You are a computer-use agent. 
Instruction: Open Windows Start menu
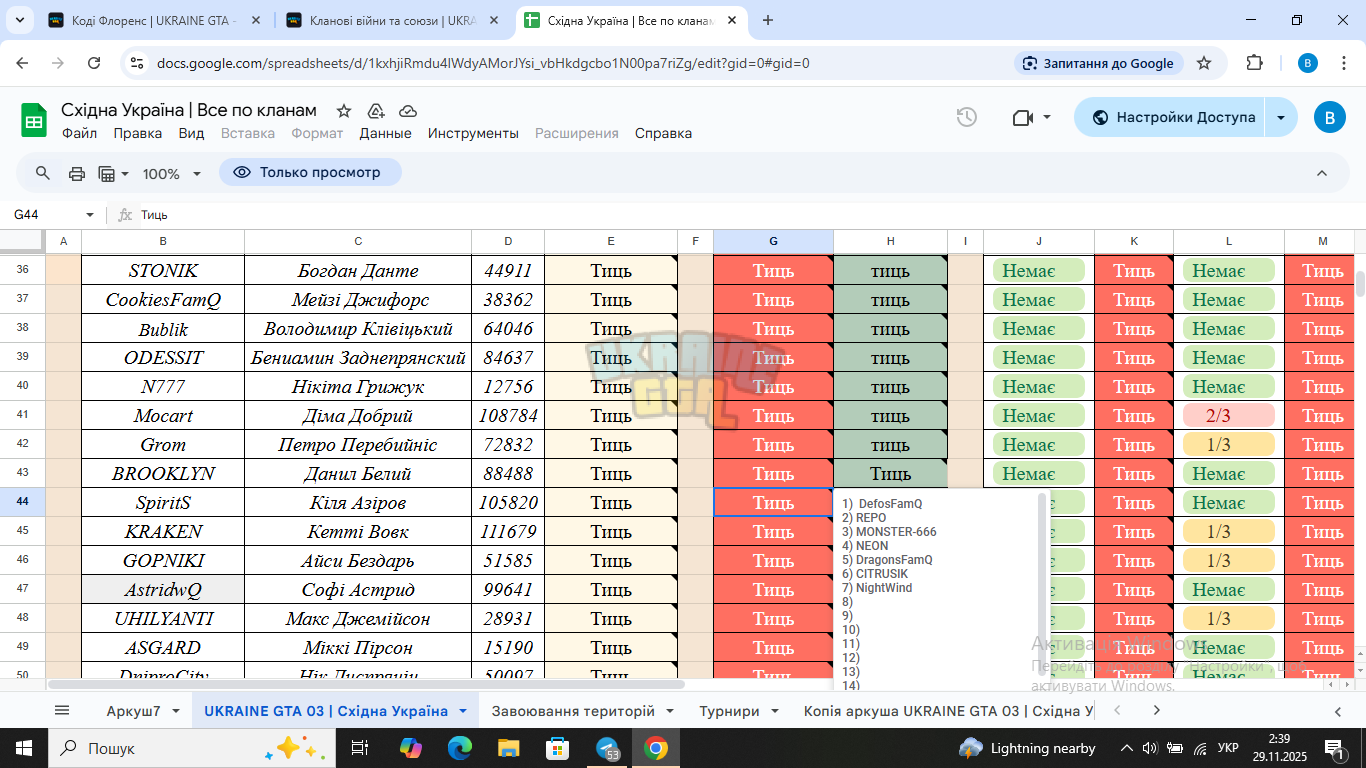pos(24,748)
